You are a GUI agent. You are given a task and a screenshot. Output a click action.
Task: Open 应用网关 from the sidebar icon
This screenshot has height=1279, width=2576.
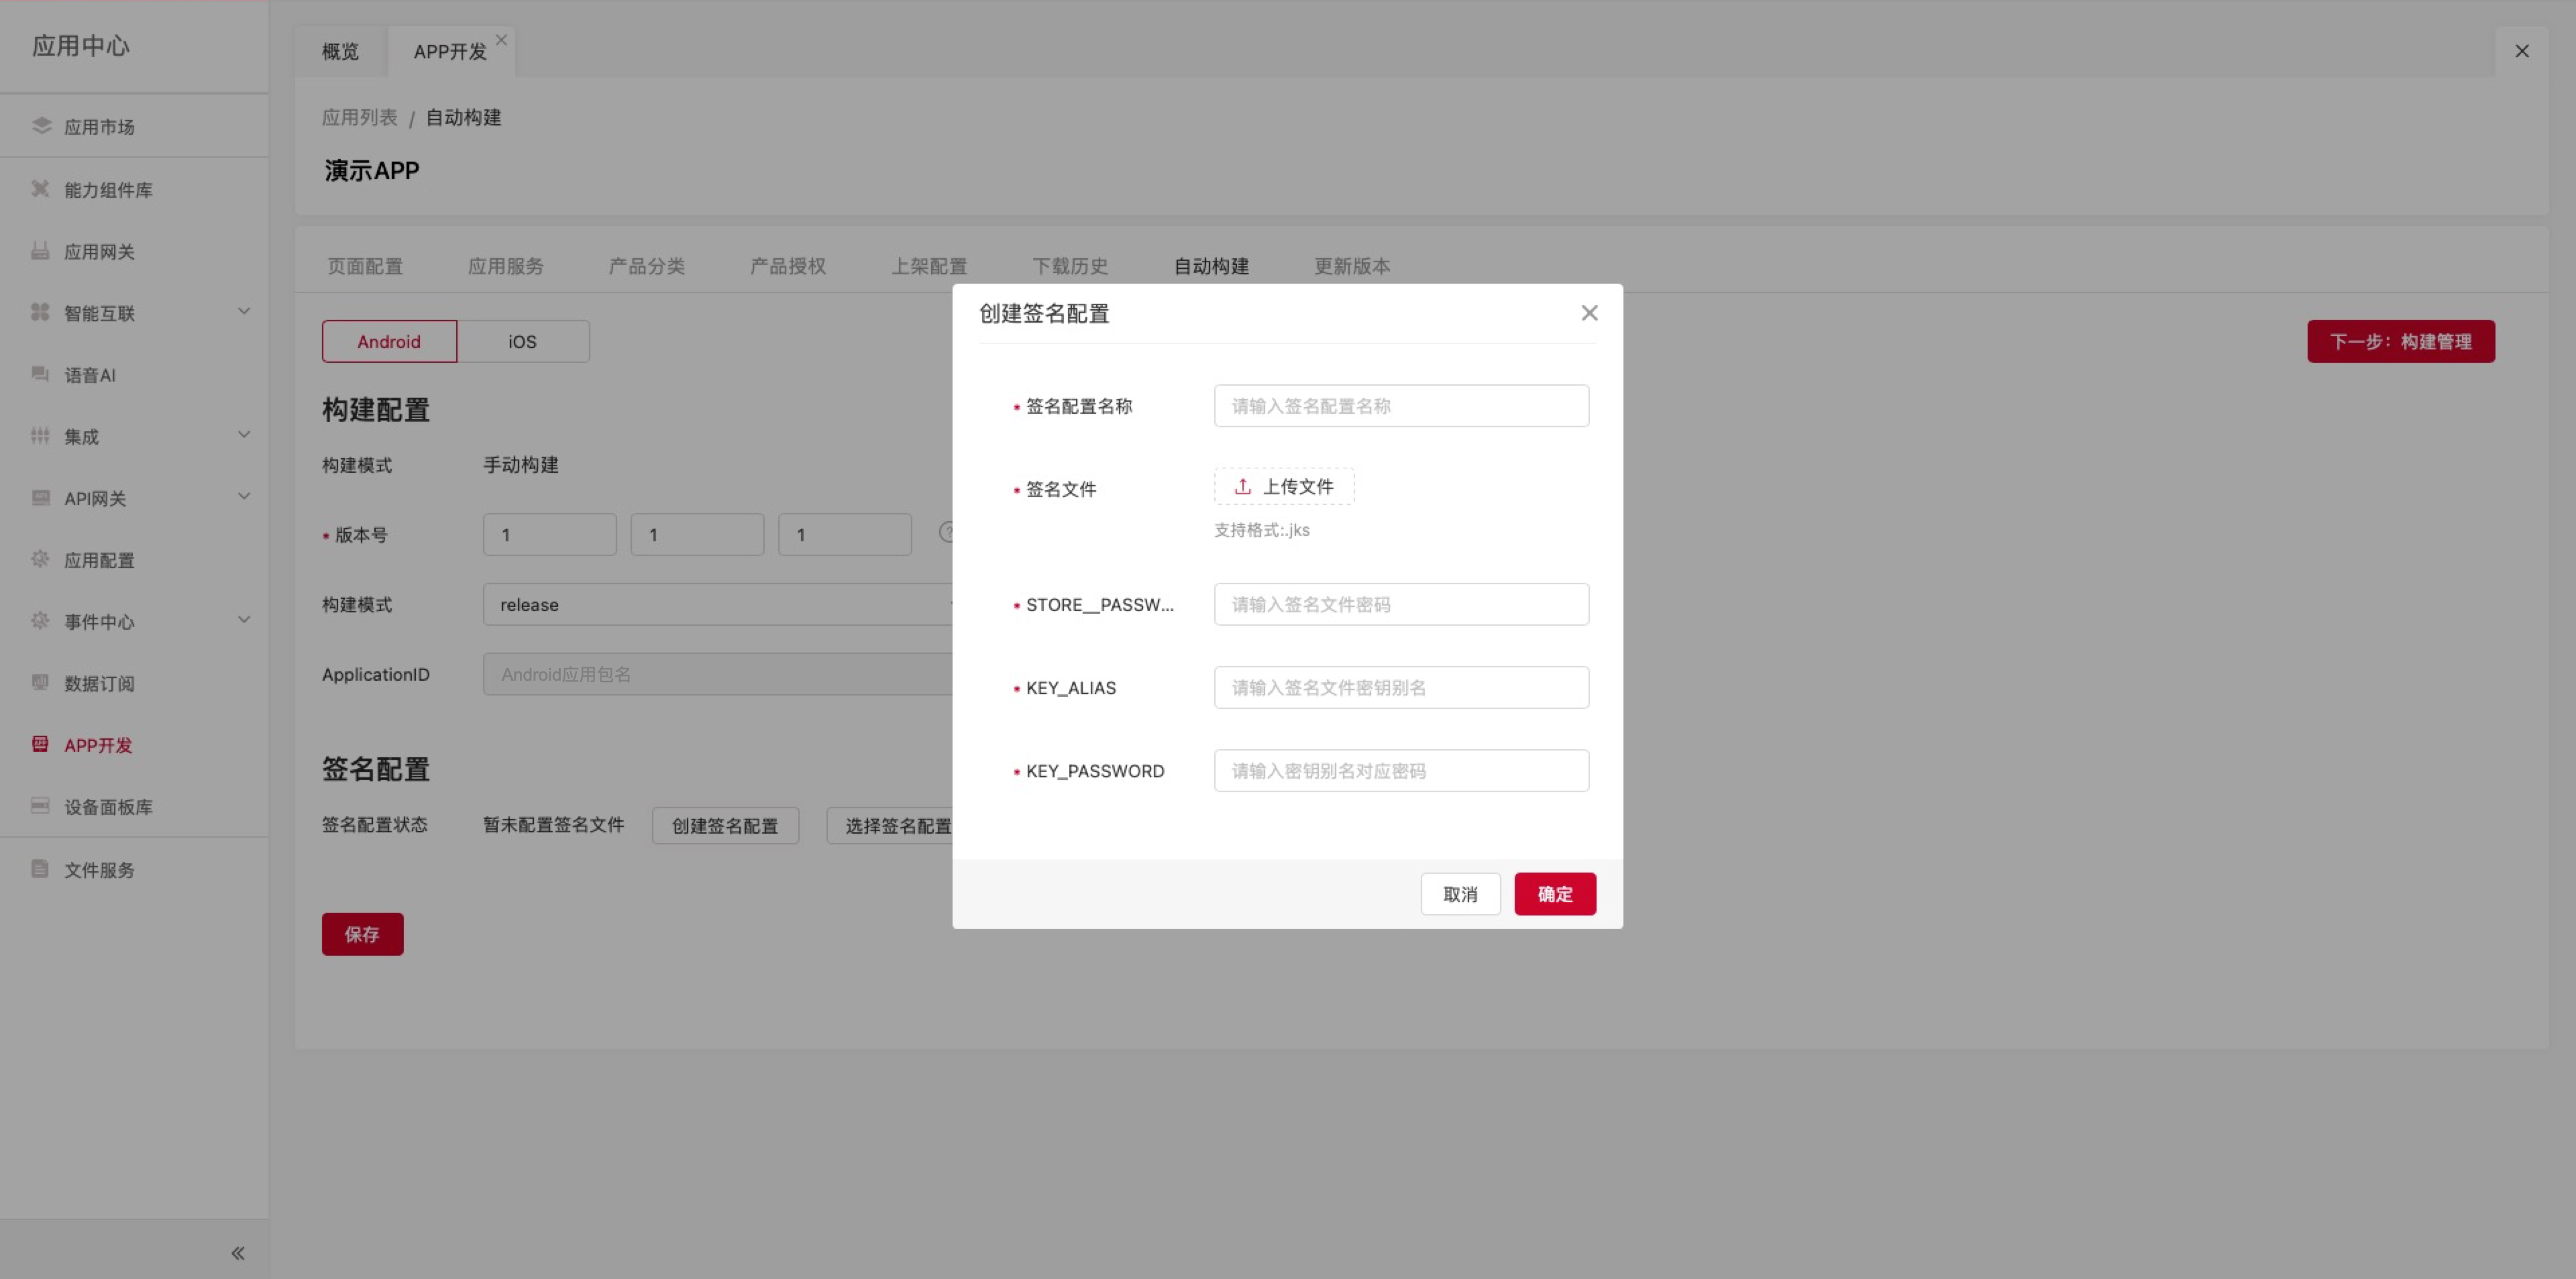[x=41, y=251]
